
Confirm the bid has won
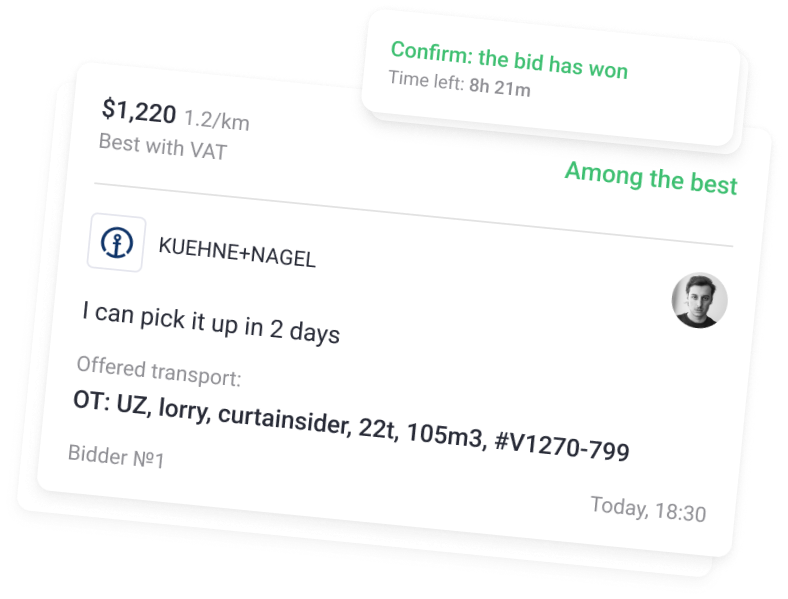pos(509,60)
